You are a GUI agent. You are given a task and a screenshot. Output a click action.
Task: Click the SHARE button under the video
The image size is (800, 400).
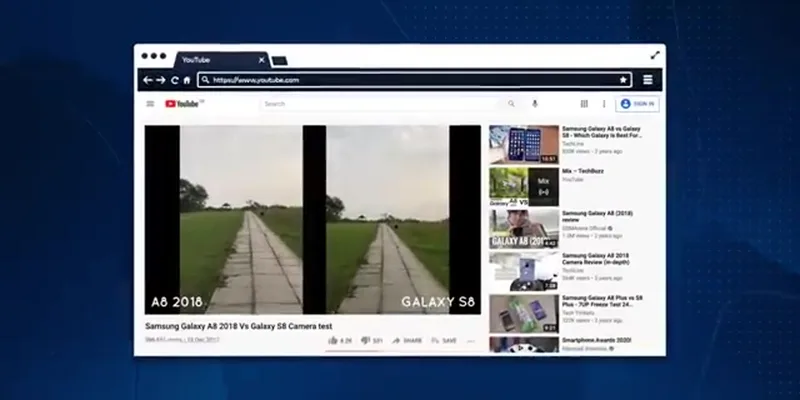tap(407, 340)
